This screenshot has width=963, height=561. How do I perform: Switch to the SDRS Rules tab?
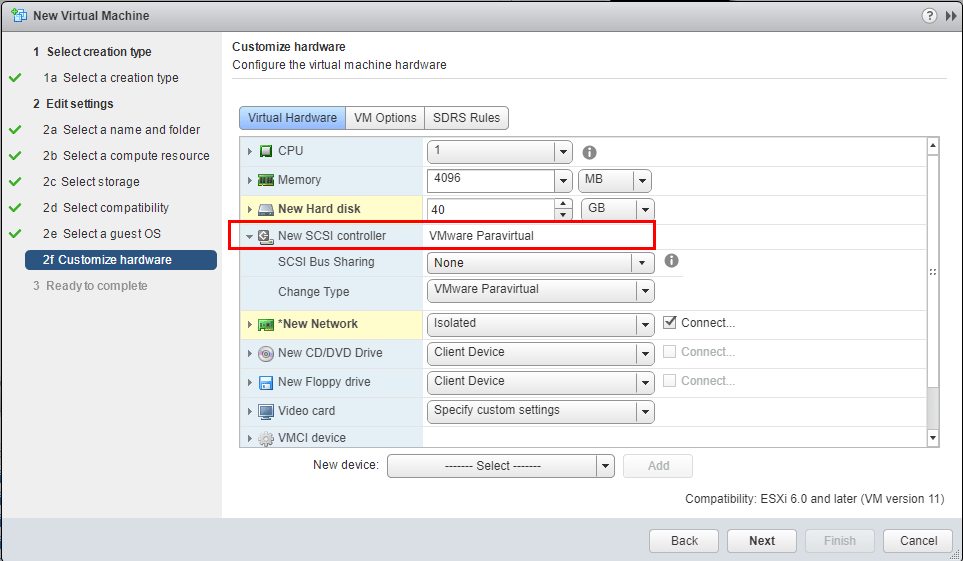466,118
